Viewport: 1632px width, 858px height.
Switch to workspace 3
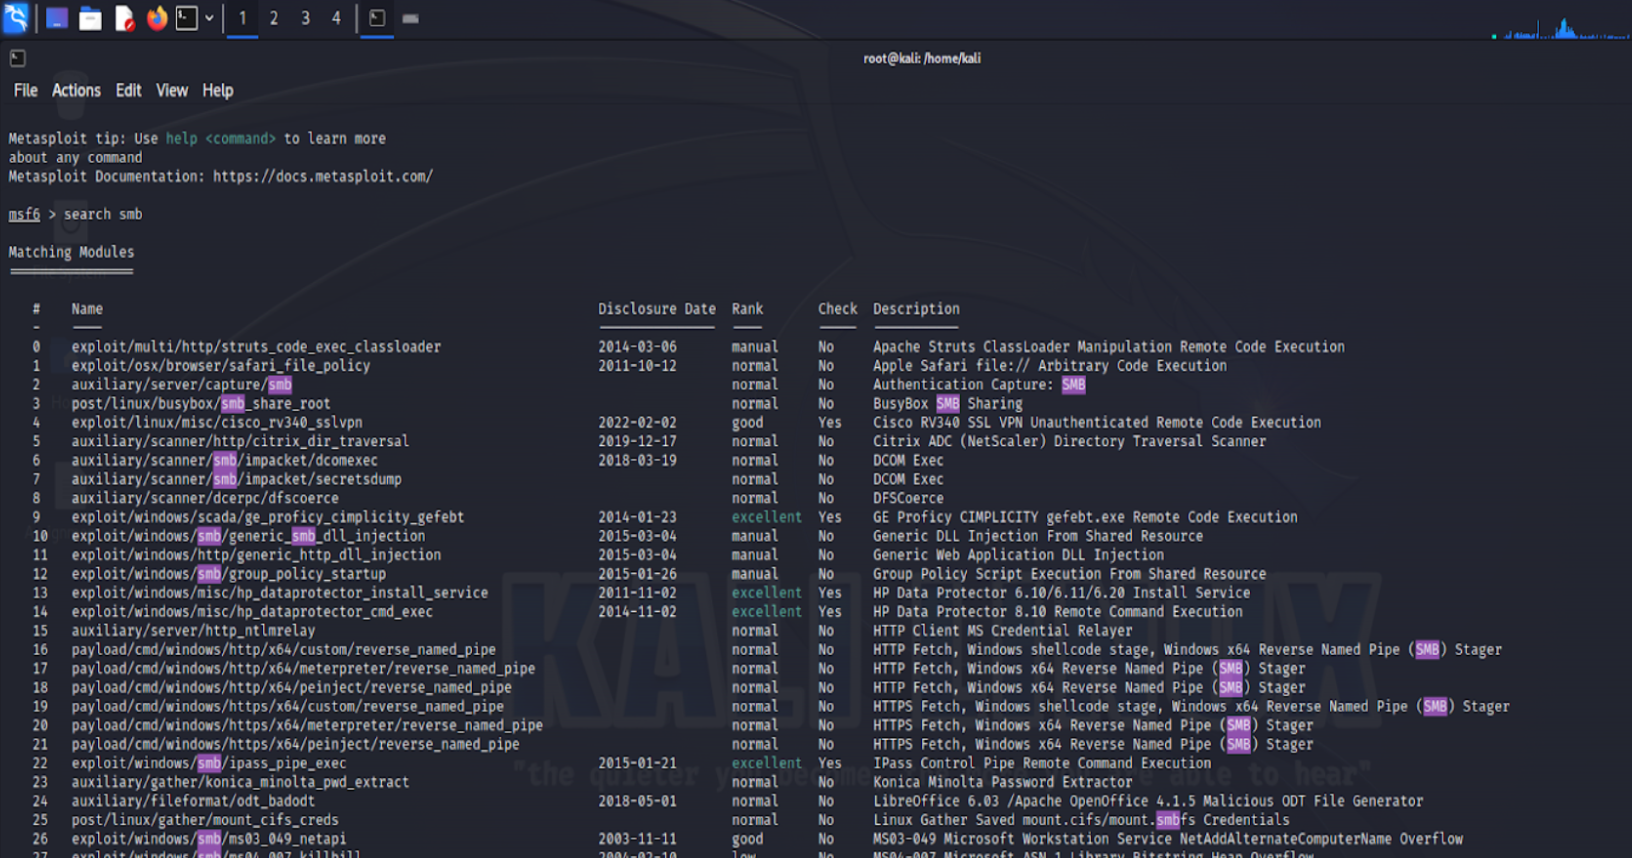(305, 18)
